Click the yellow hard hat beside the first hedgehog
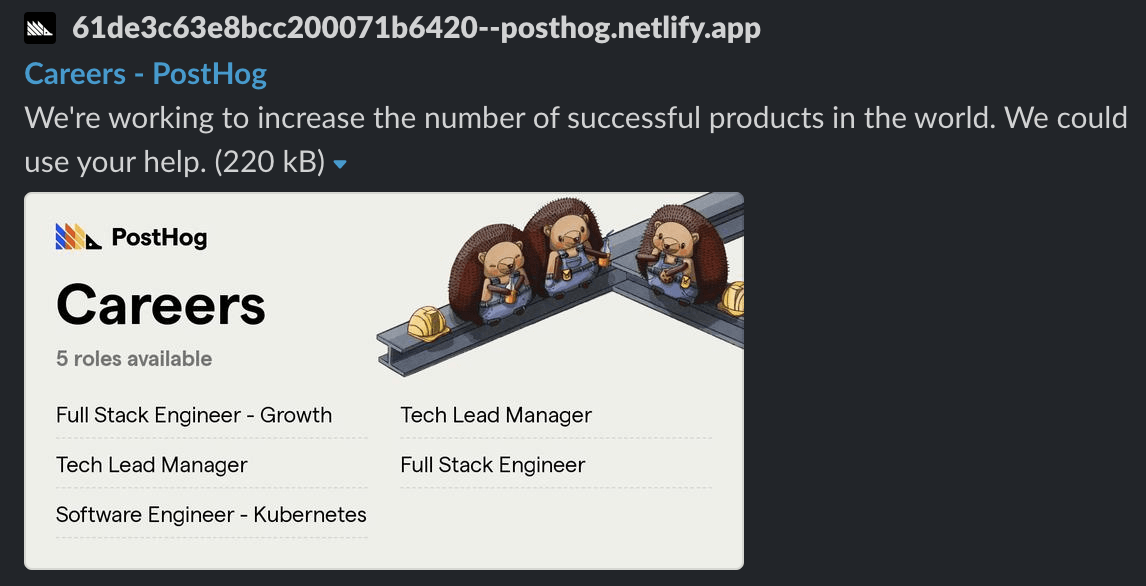The image size is (1146, 586). click(427, 323)
